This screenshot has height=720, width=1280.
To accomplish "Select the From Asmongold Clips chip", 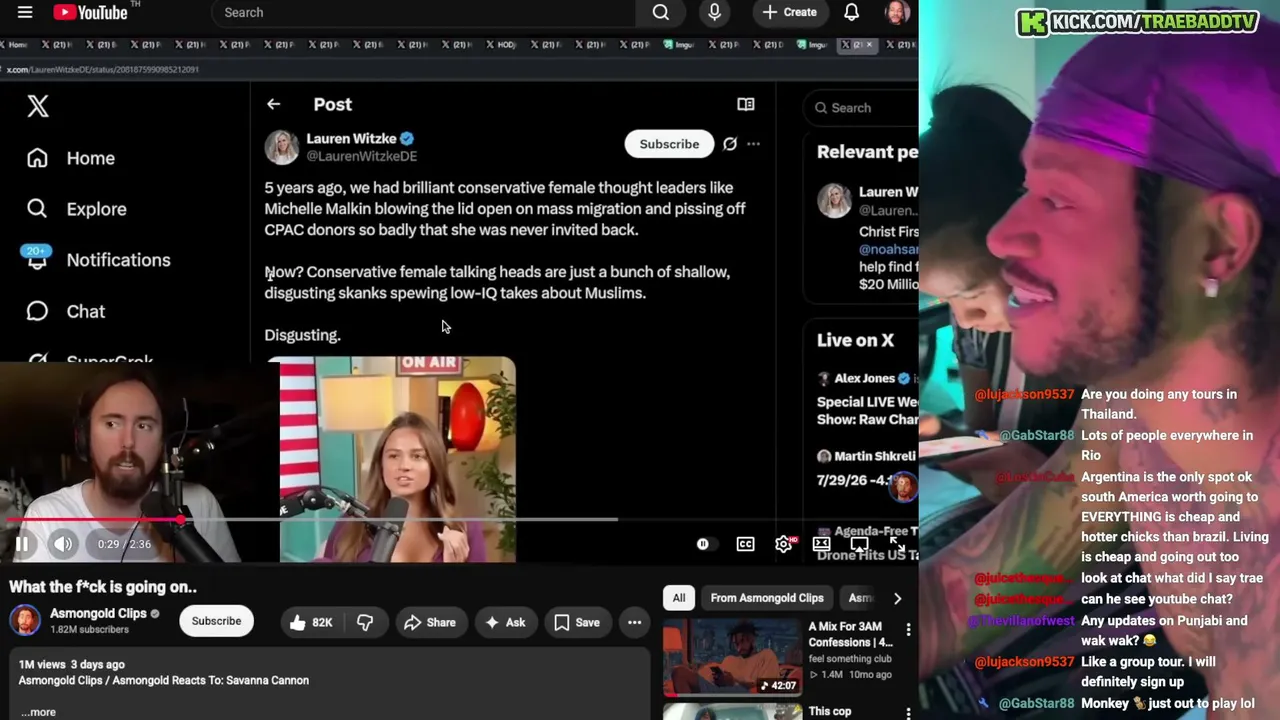I will pos(767,598).
